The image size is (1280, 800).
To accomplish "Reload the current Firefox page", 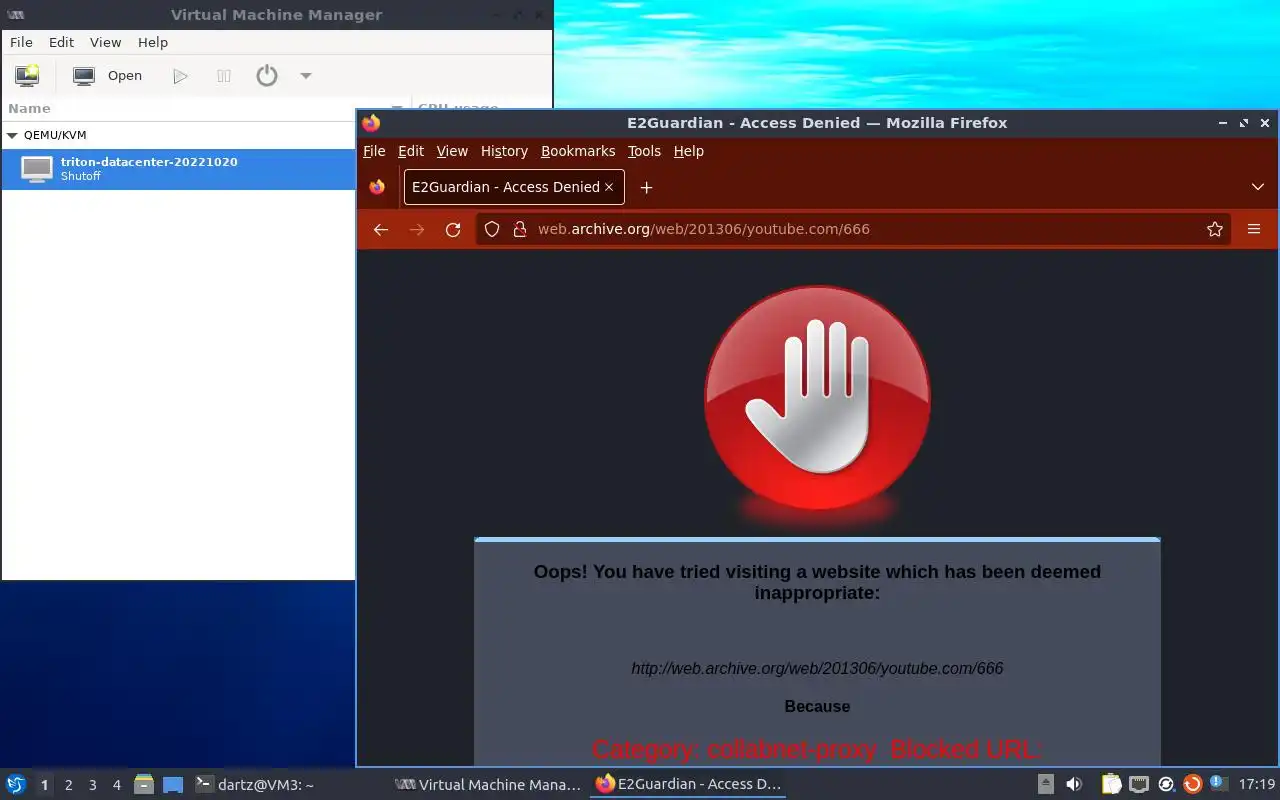I will [x=453, y=229].
